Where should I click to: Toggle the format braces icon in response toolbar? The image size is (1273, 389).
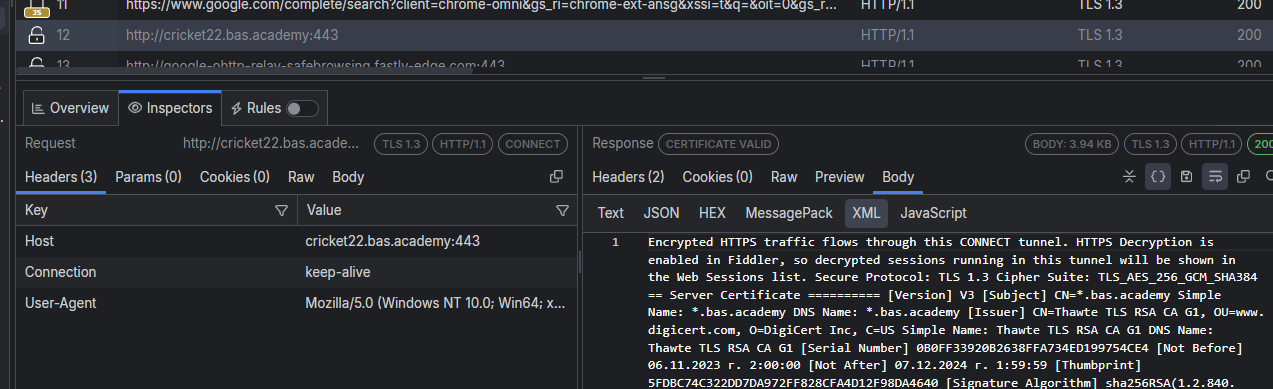(x=1158, y=177)
